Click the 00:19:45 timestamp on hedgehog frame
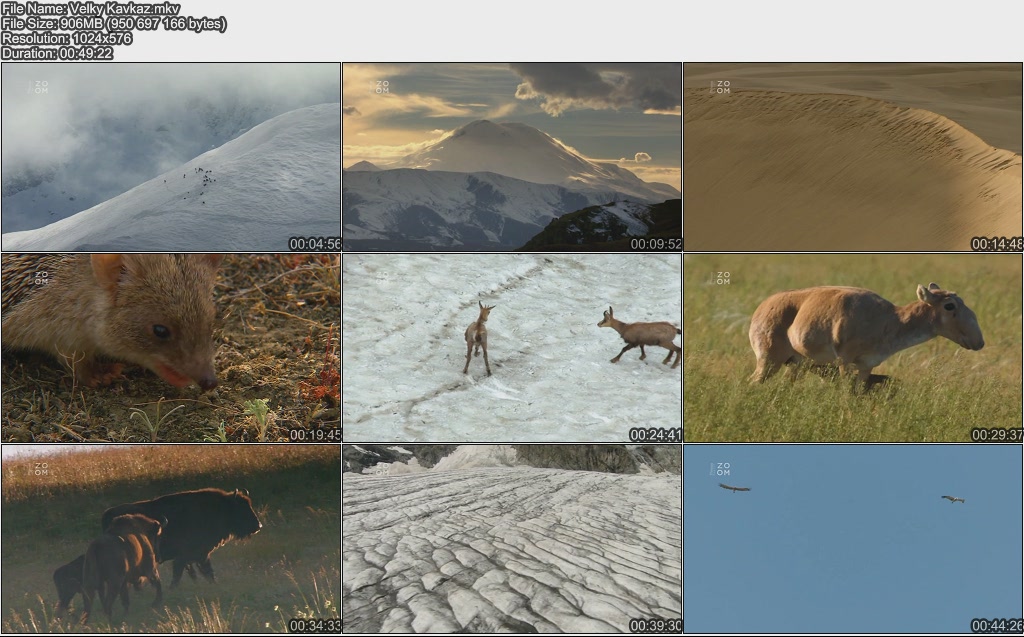This screenshot has height=637, width=1024. [315, 435]
